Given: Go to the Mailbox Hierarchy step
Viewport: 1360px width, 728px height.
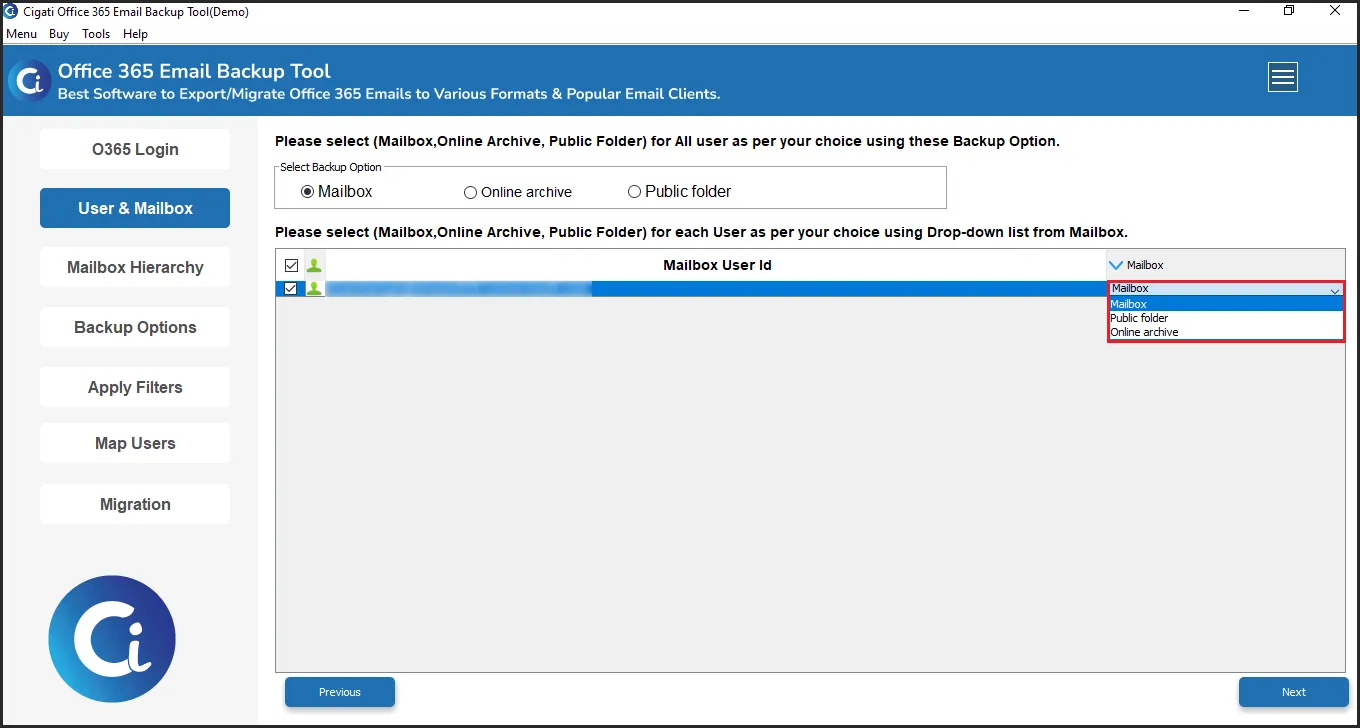Looking at the screenshot, I should pyautogui.click(x=135, y=267).
